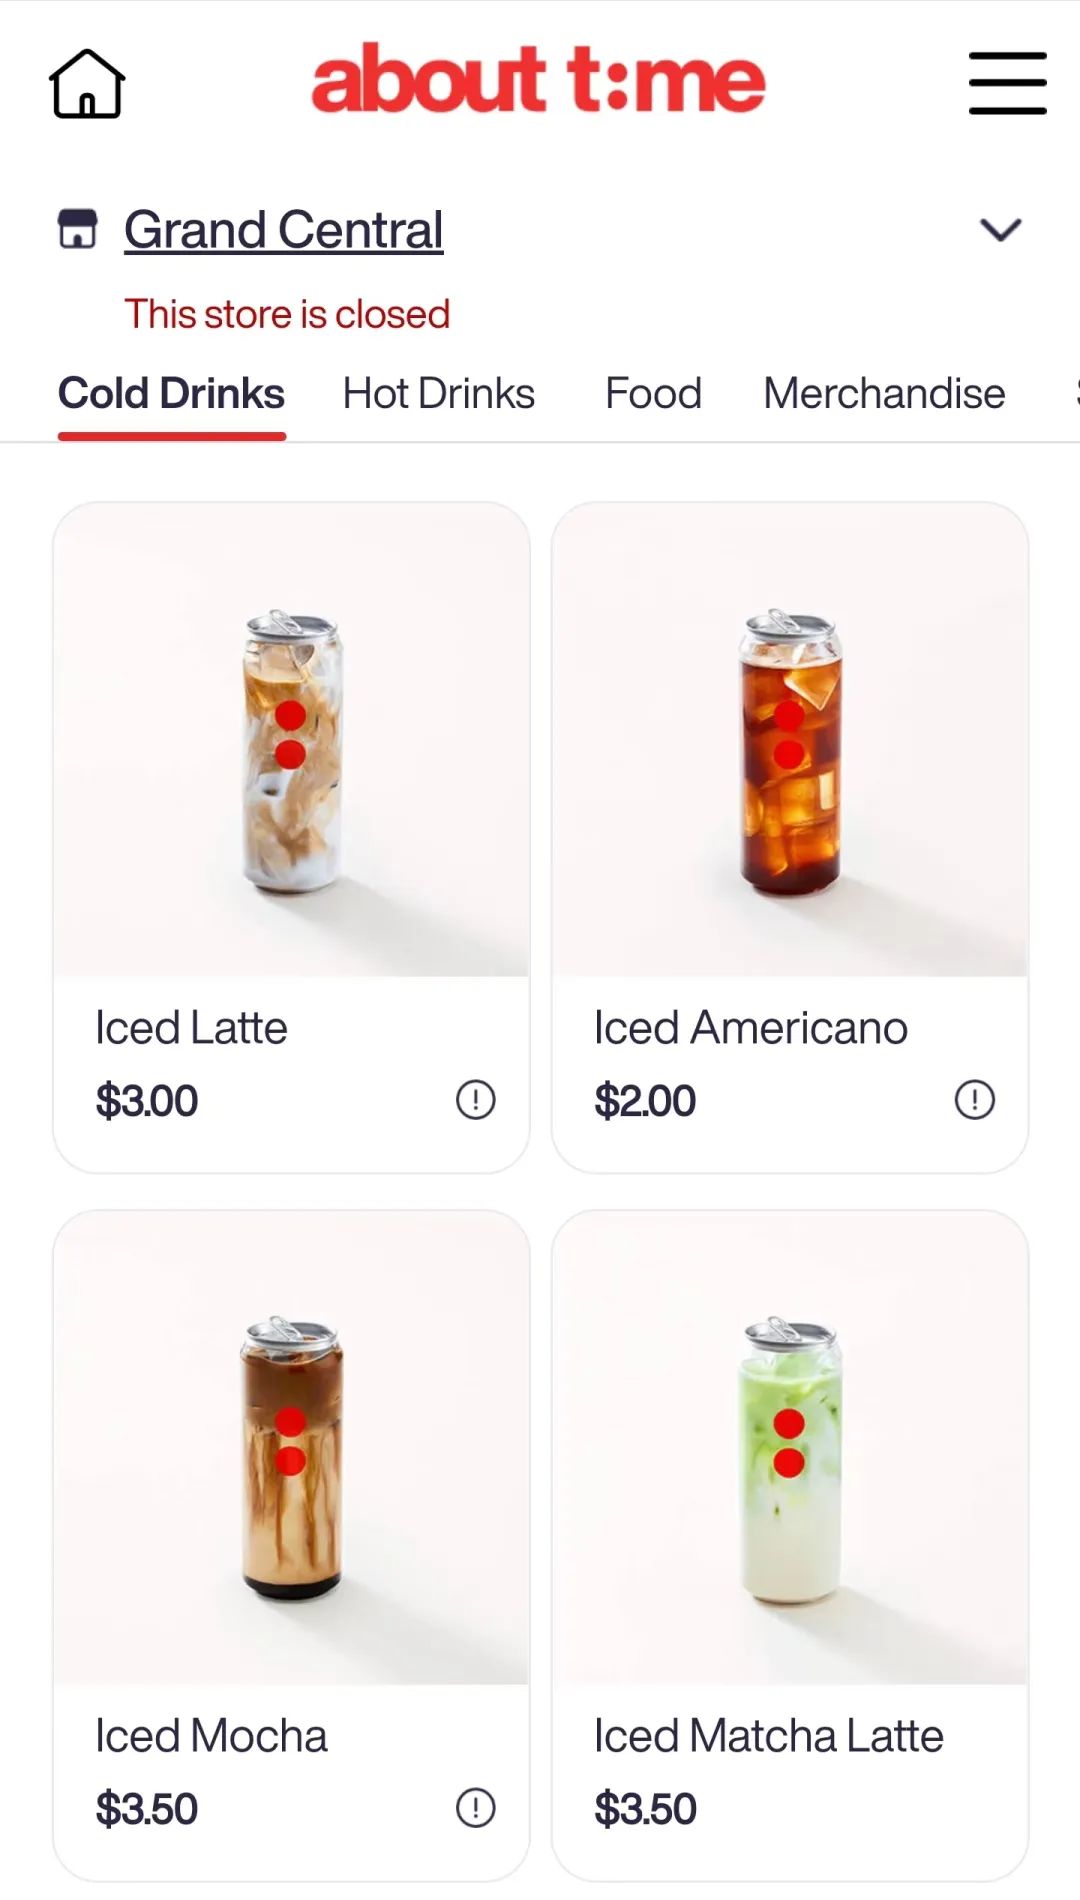Show info for Iced Latte

point(475,1100)
